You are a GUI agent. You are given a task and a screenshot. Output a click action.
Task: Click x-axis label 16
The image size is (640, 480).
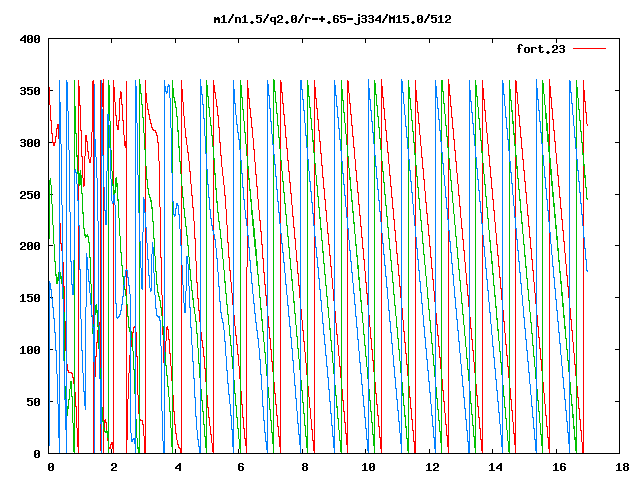tap(559, 467)
